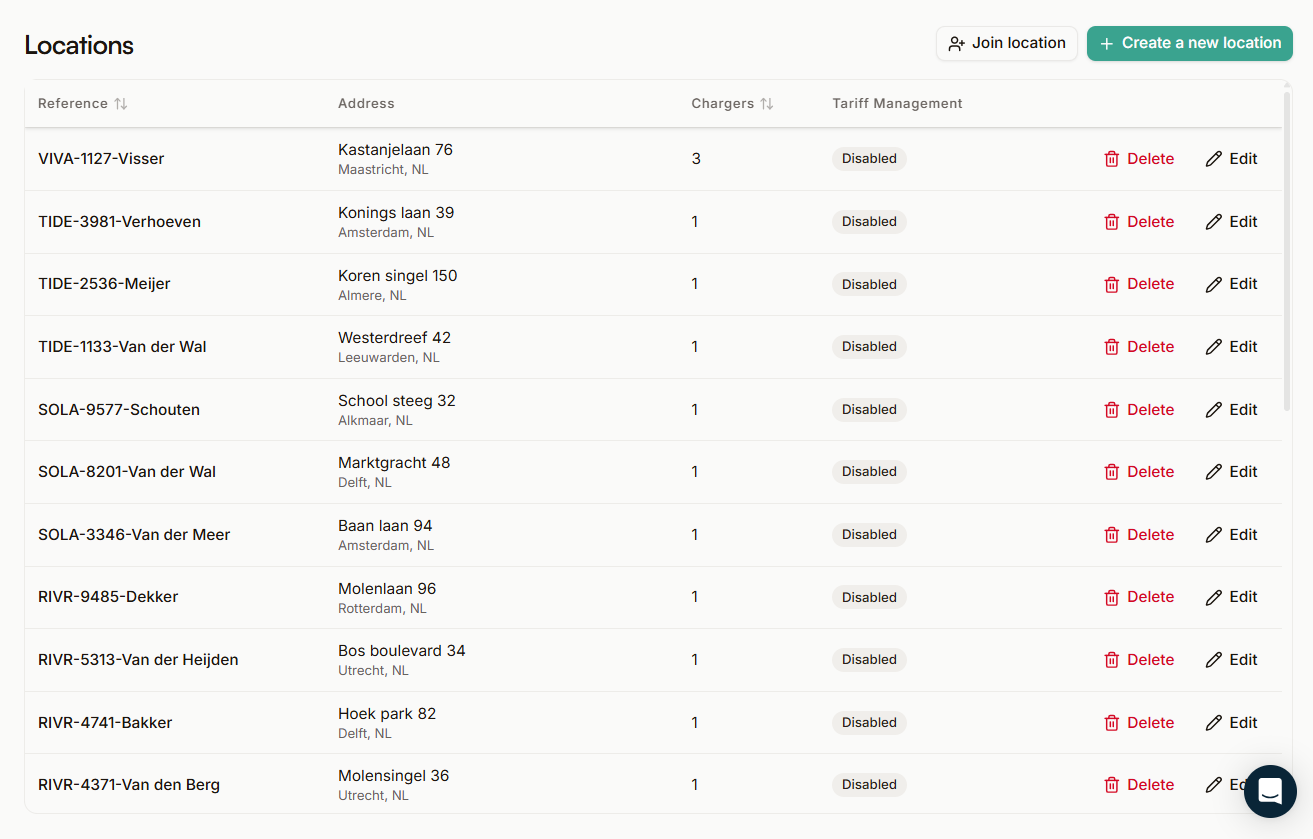Select the pencil icon for TIDE-3981-Verhoeven
1313x839 pixels.
1215,221
